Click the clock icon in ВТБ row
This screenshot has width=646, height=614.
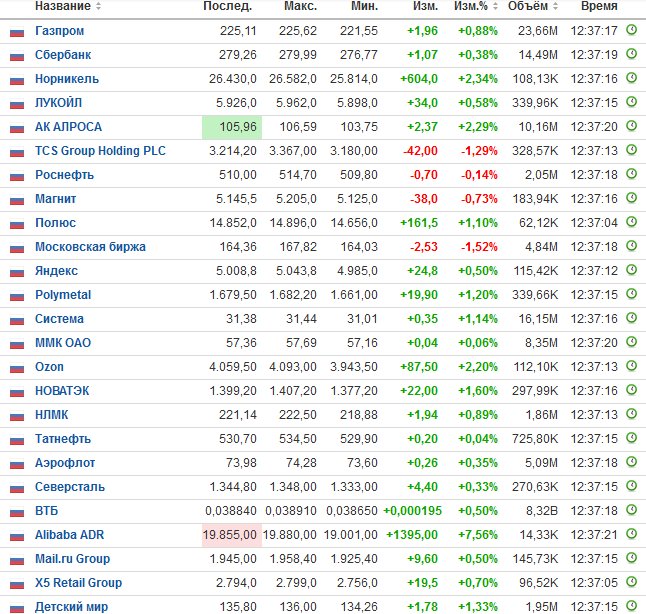631,510
